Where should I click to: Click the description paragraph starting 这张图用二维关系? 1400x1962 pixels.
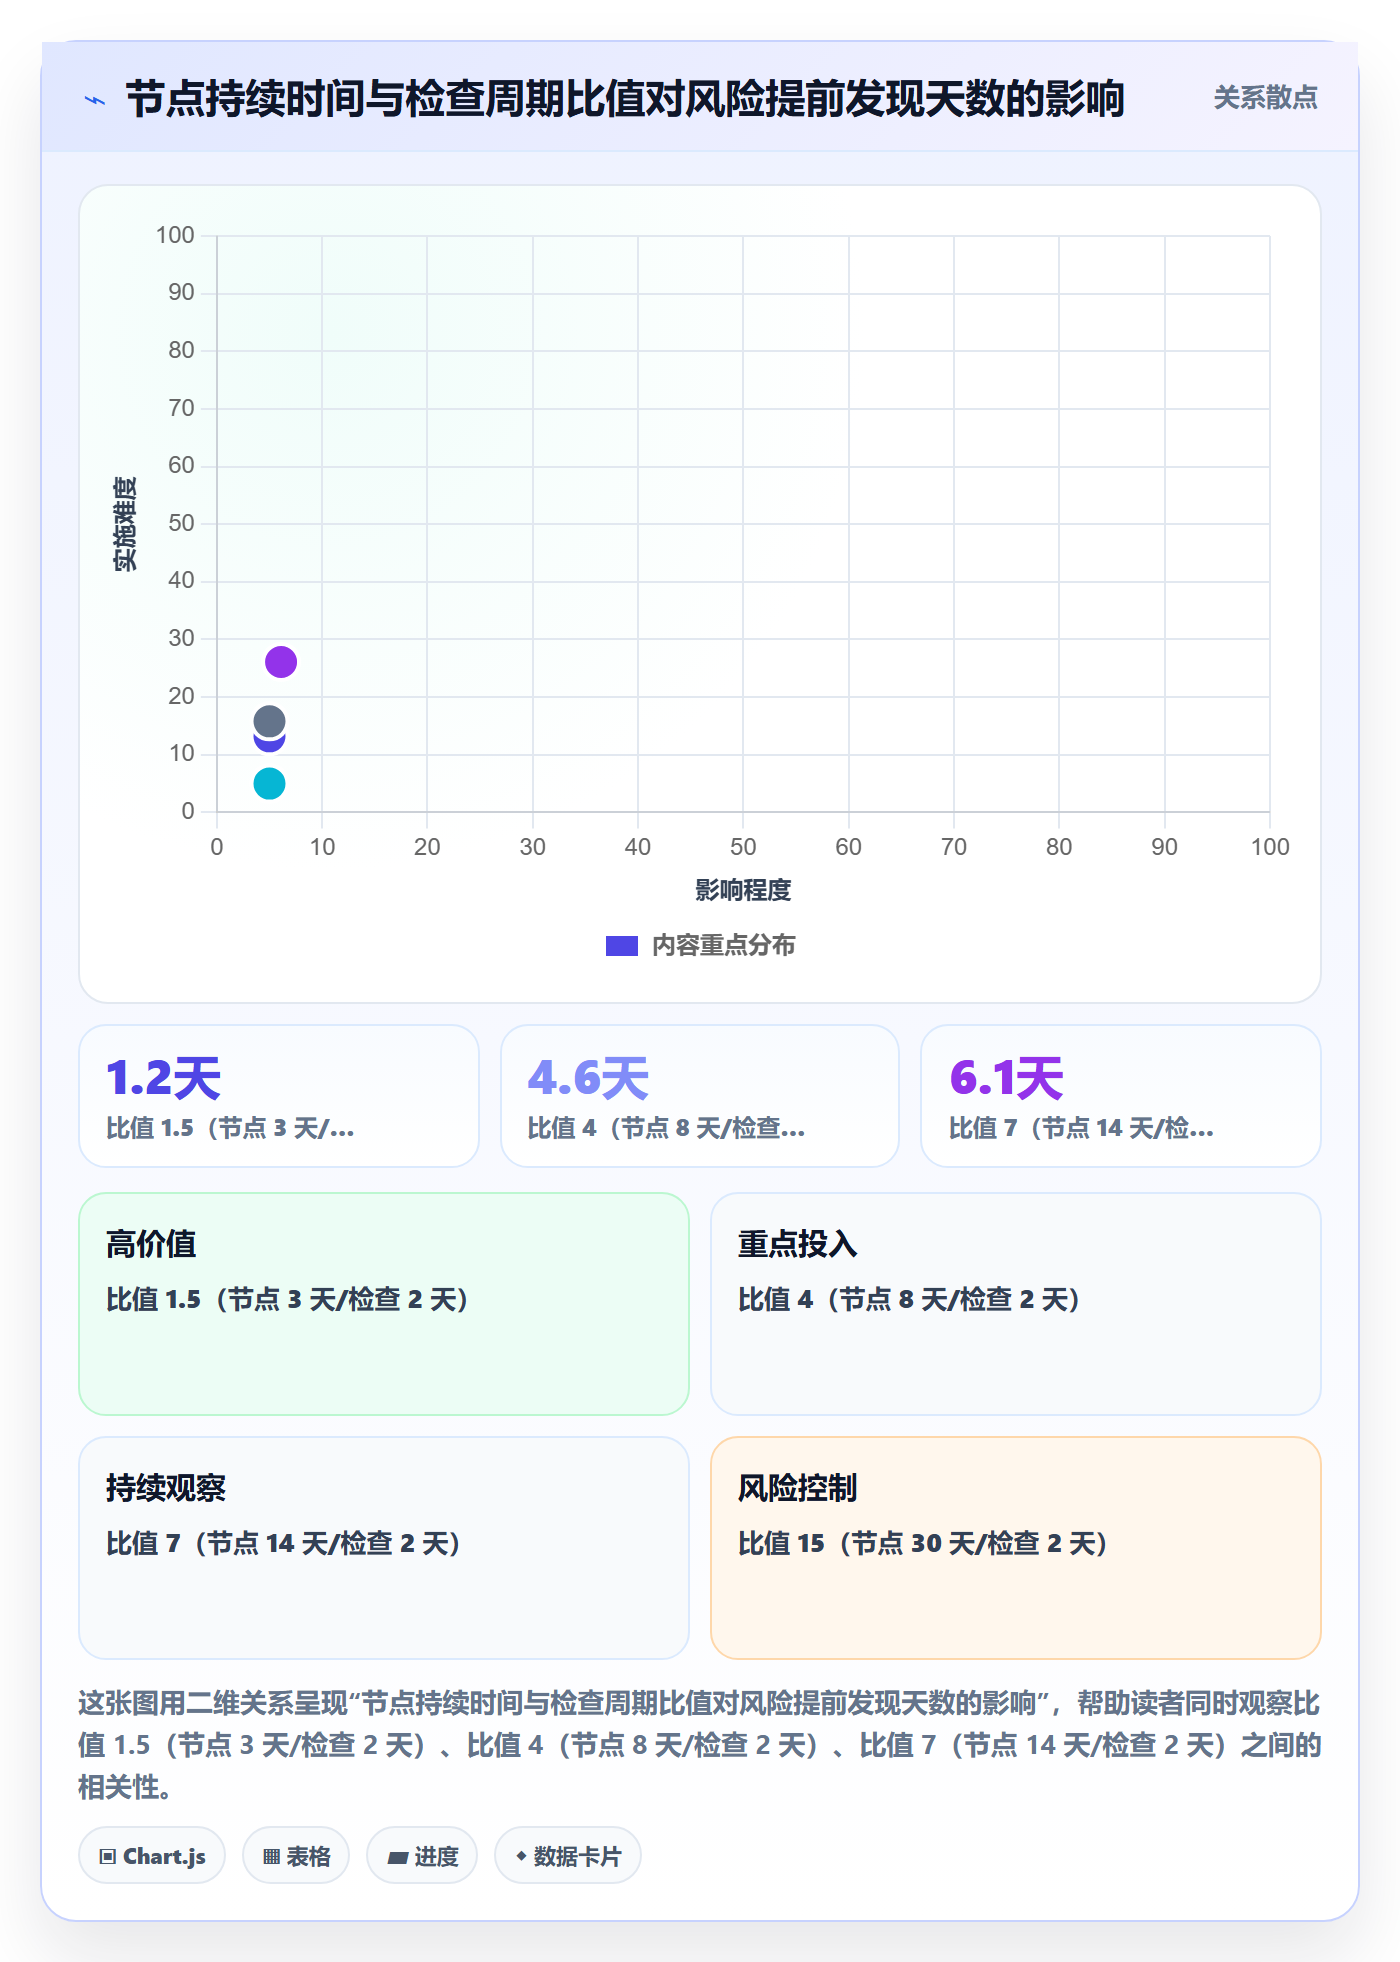coord(700,1745)
